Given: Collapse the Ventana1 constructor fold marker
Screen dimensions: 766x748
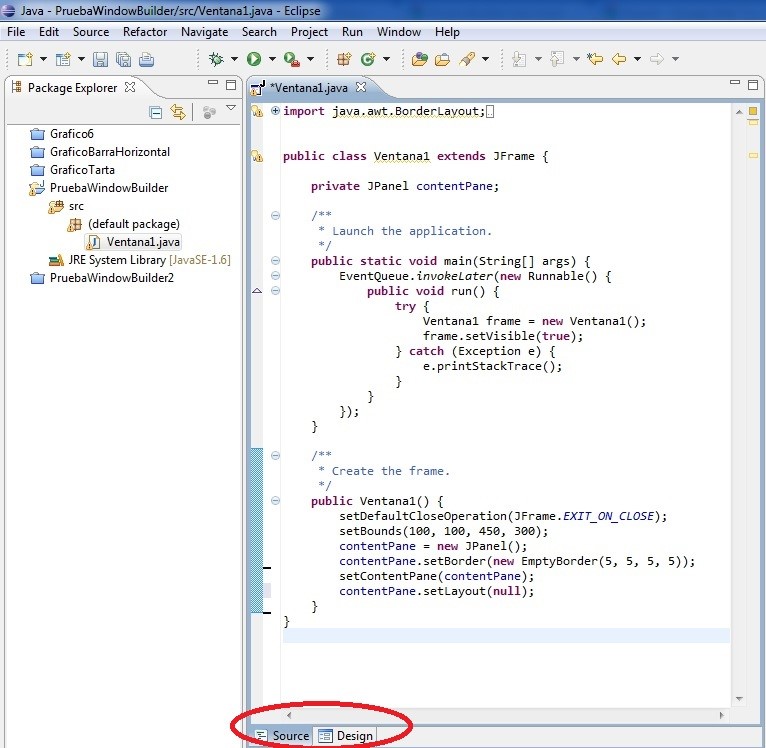Looking at the screenshot, I should coord(275,501).
